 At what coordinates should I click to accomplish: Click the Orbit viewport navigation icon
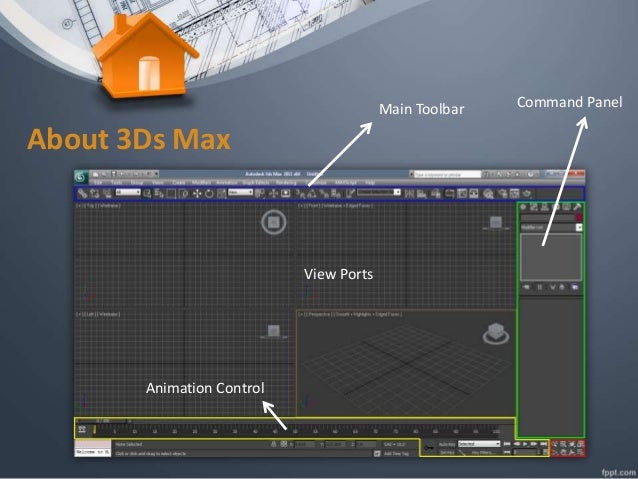point(572,452)
